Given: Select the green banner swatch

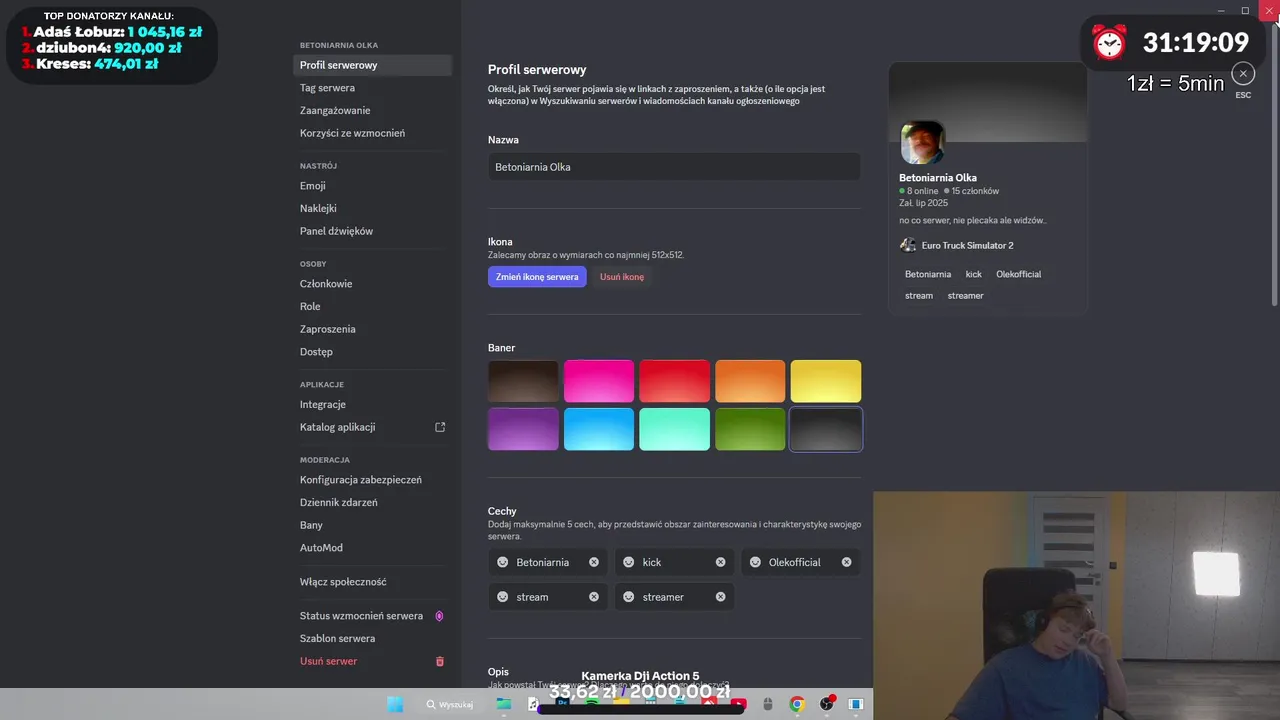Looking at the screenshot, I should pyautogui.click(x=750, y=429).
